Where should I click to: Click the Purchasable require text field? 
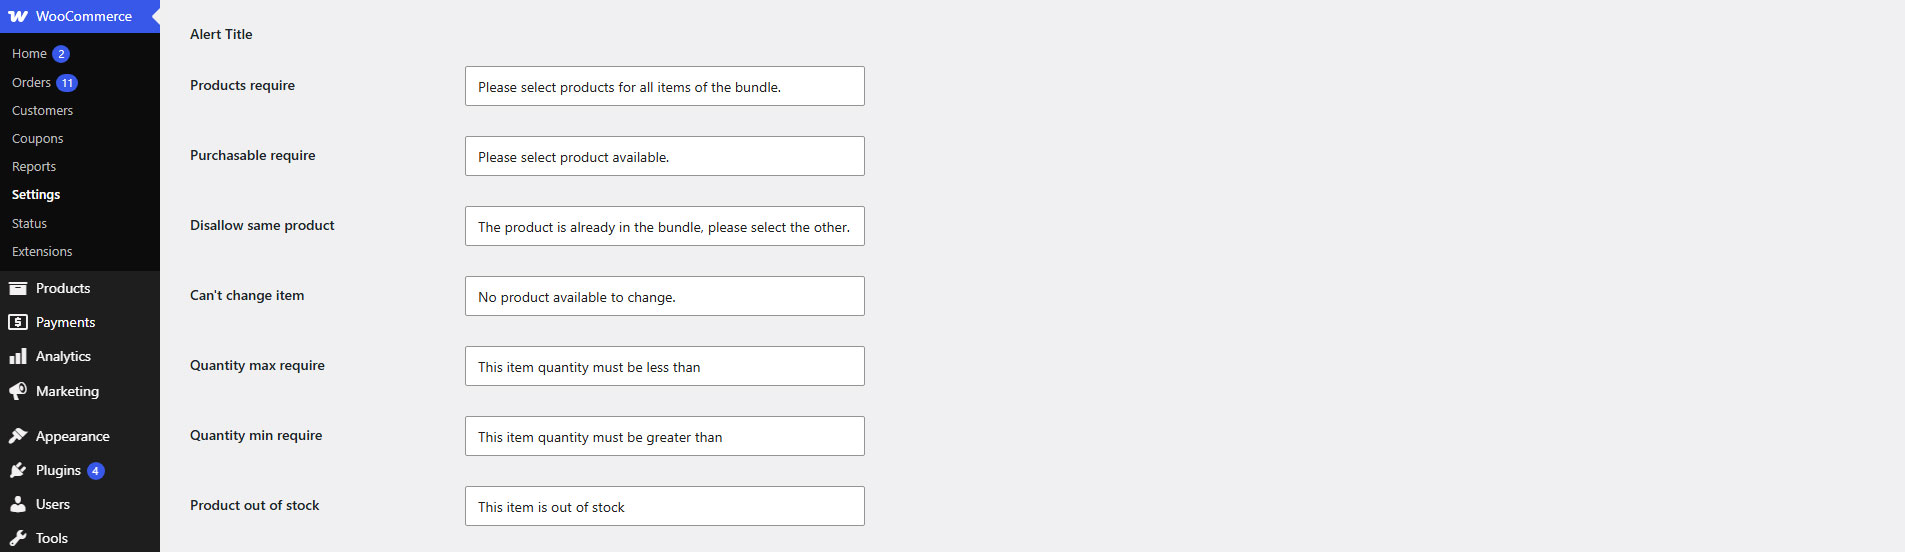665,156
